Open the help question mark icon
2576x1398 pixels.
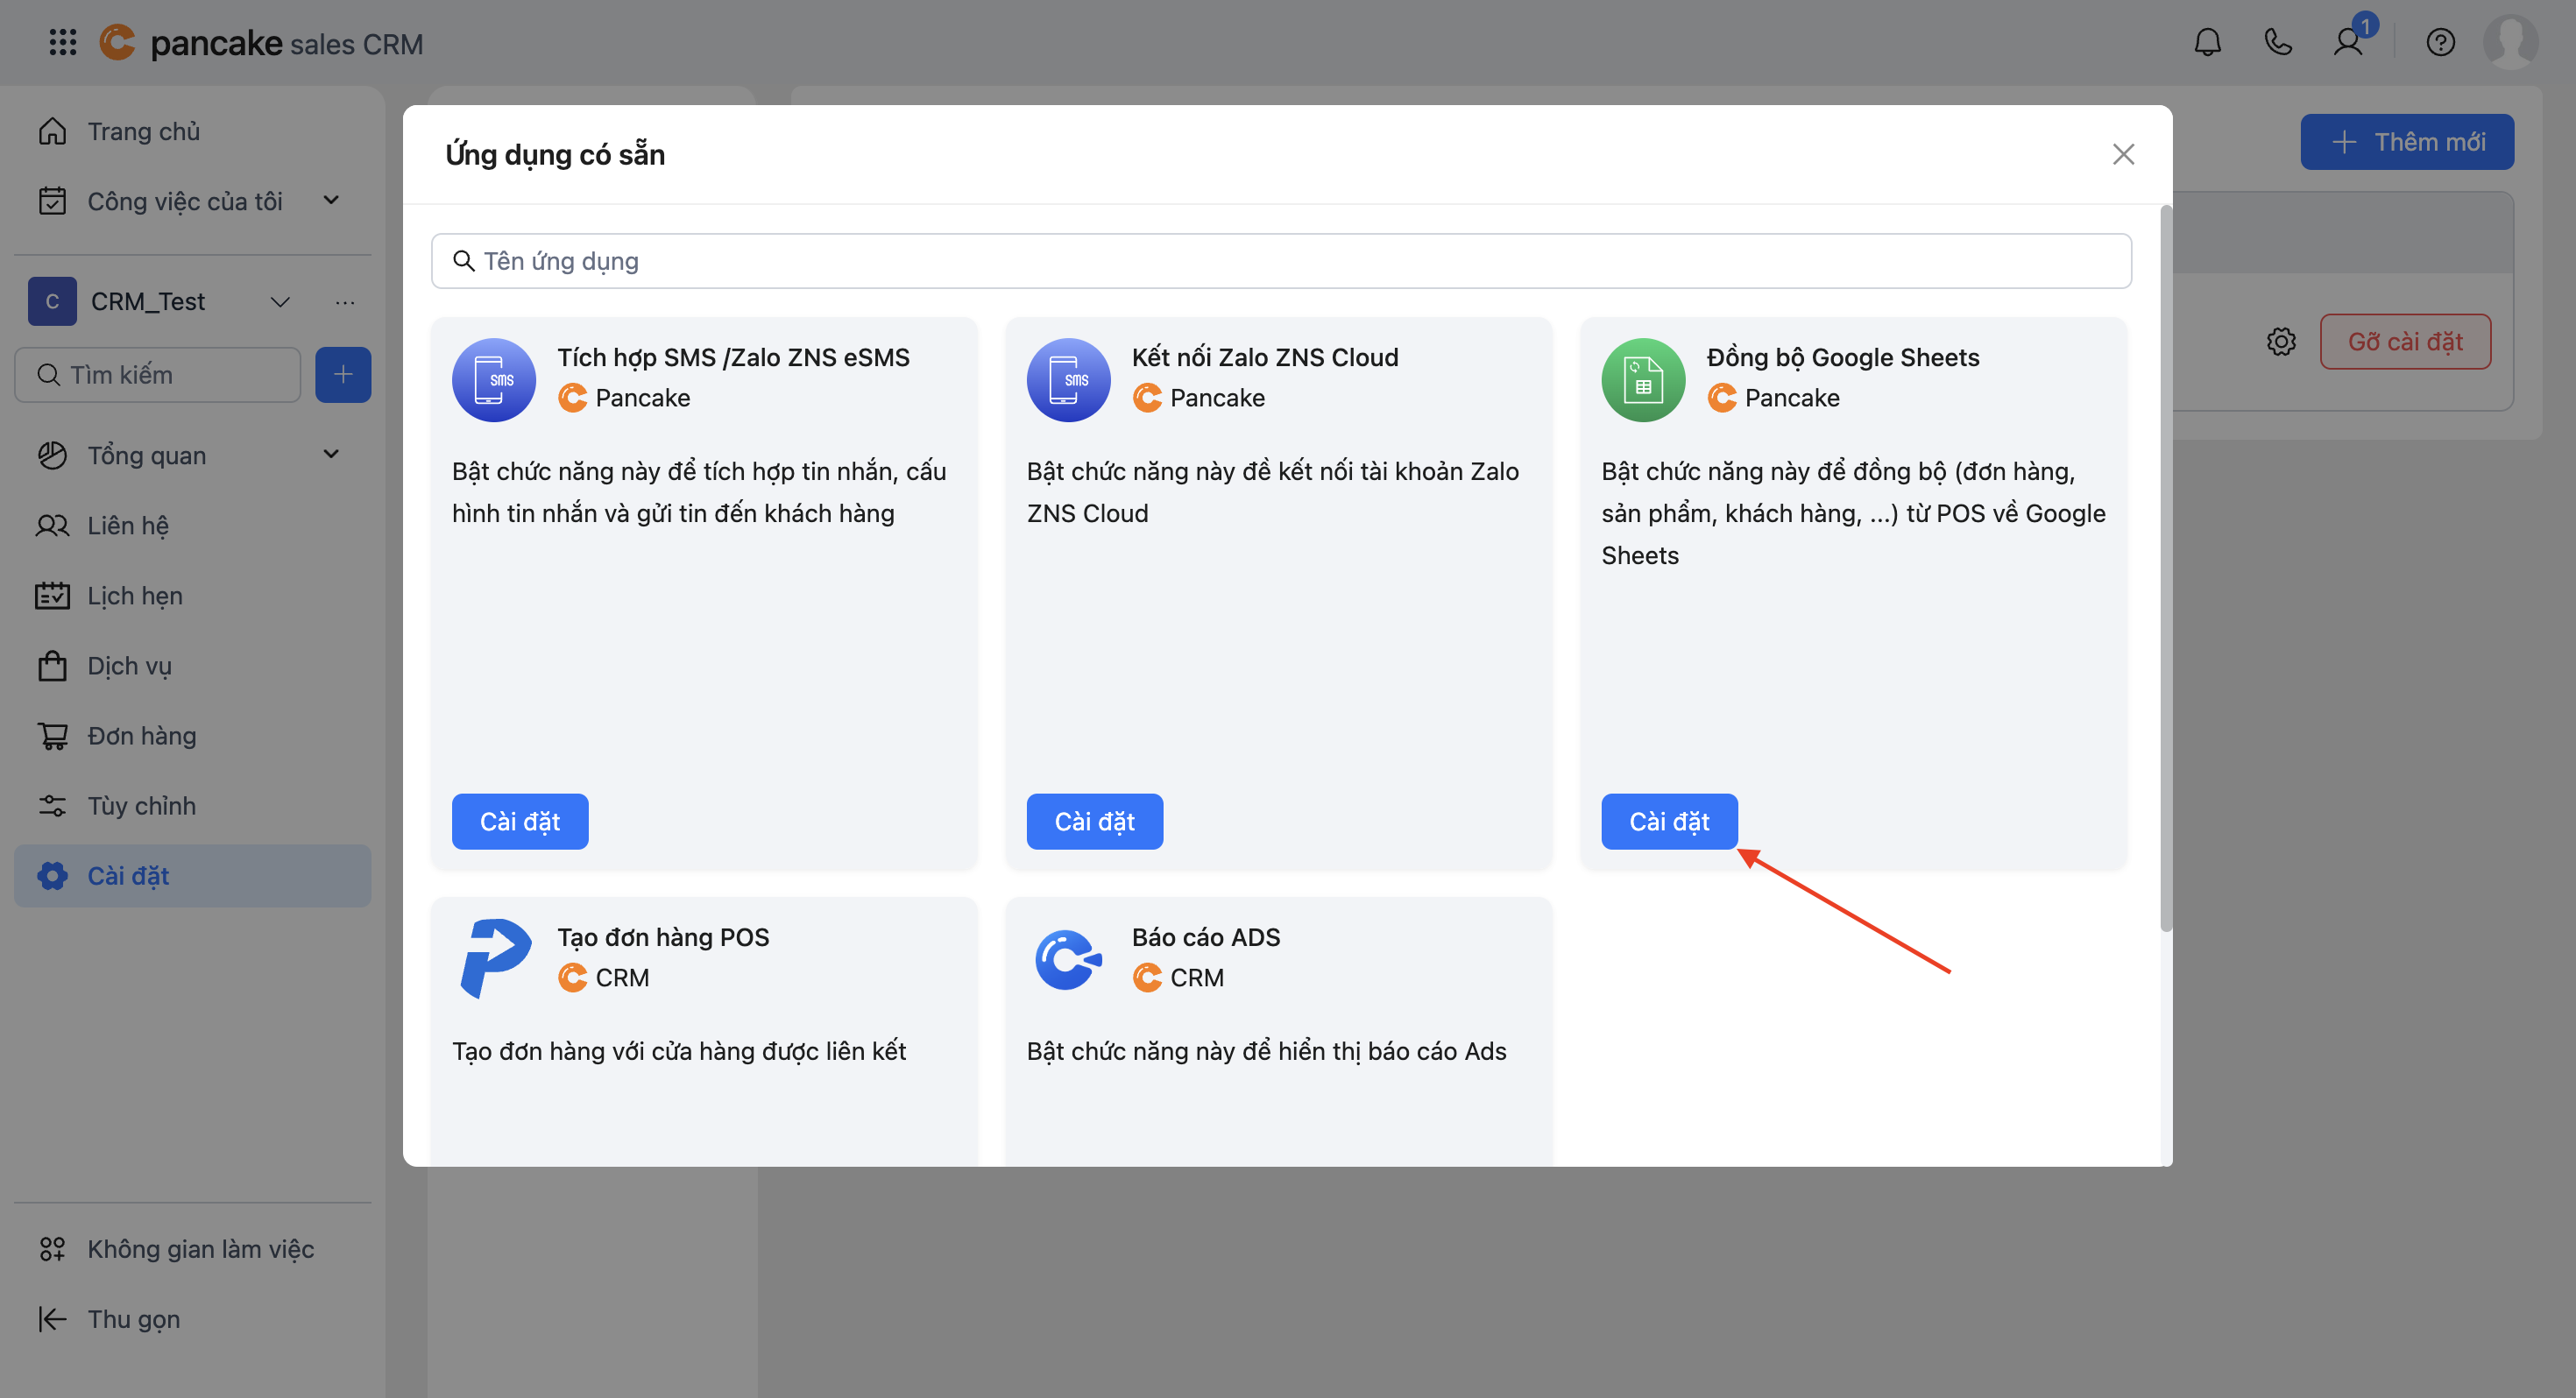click(x=2440, y=42)
